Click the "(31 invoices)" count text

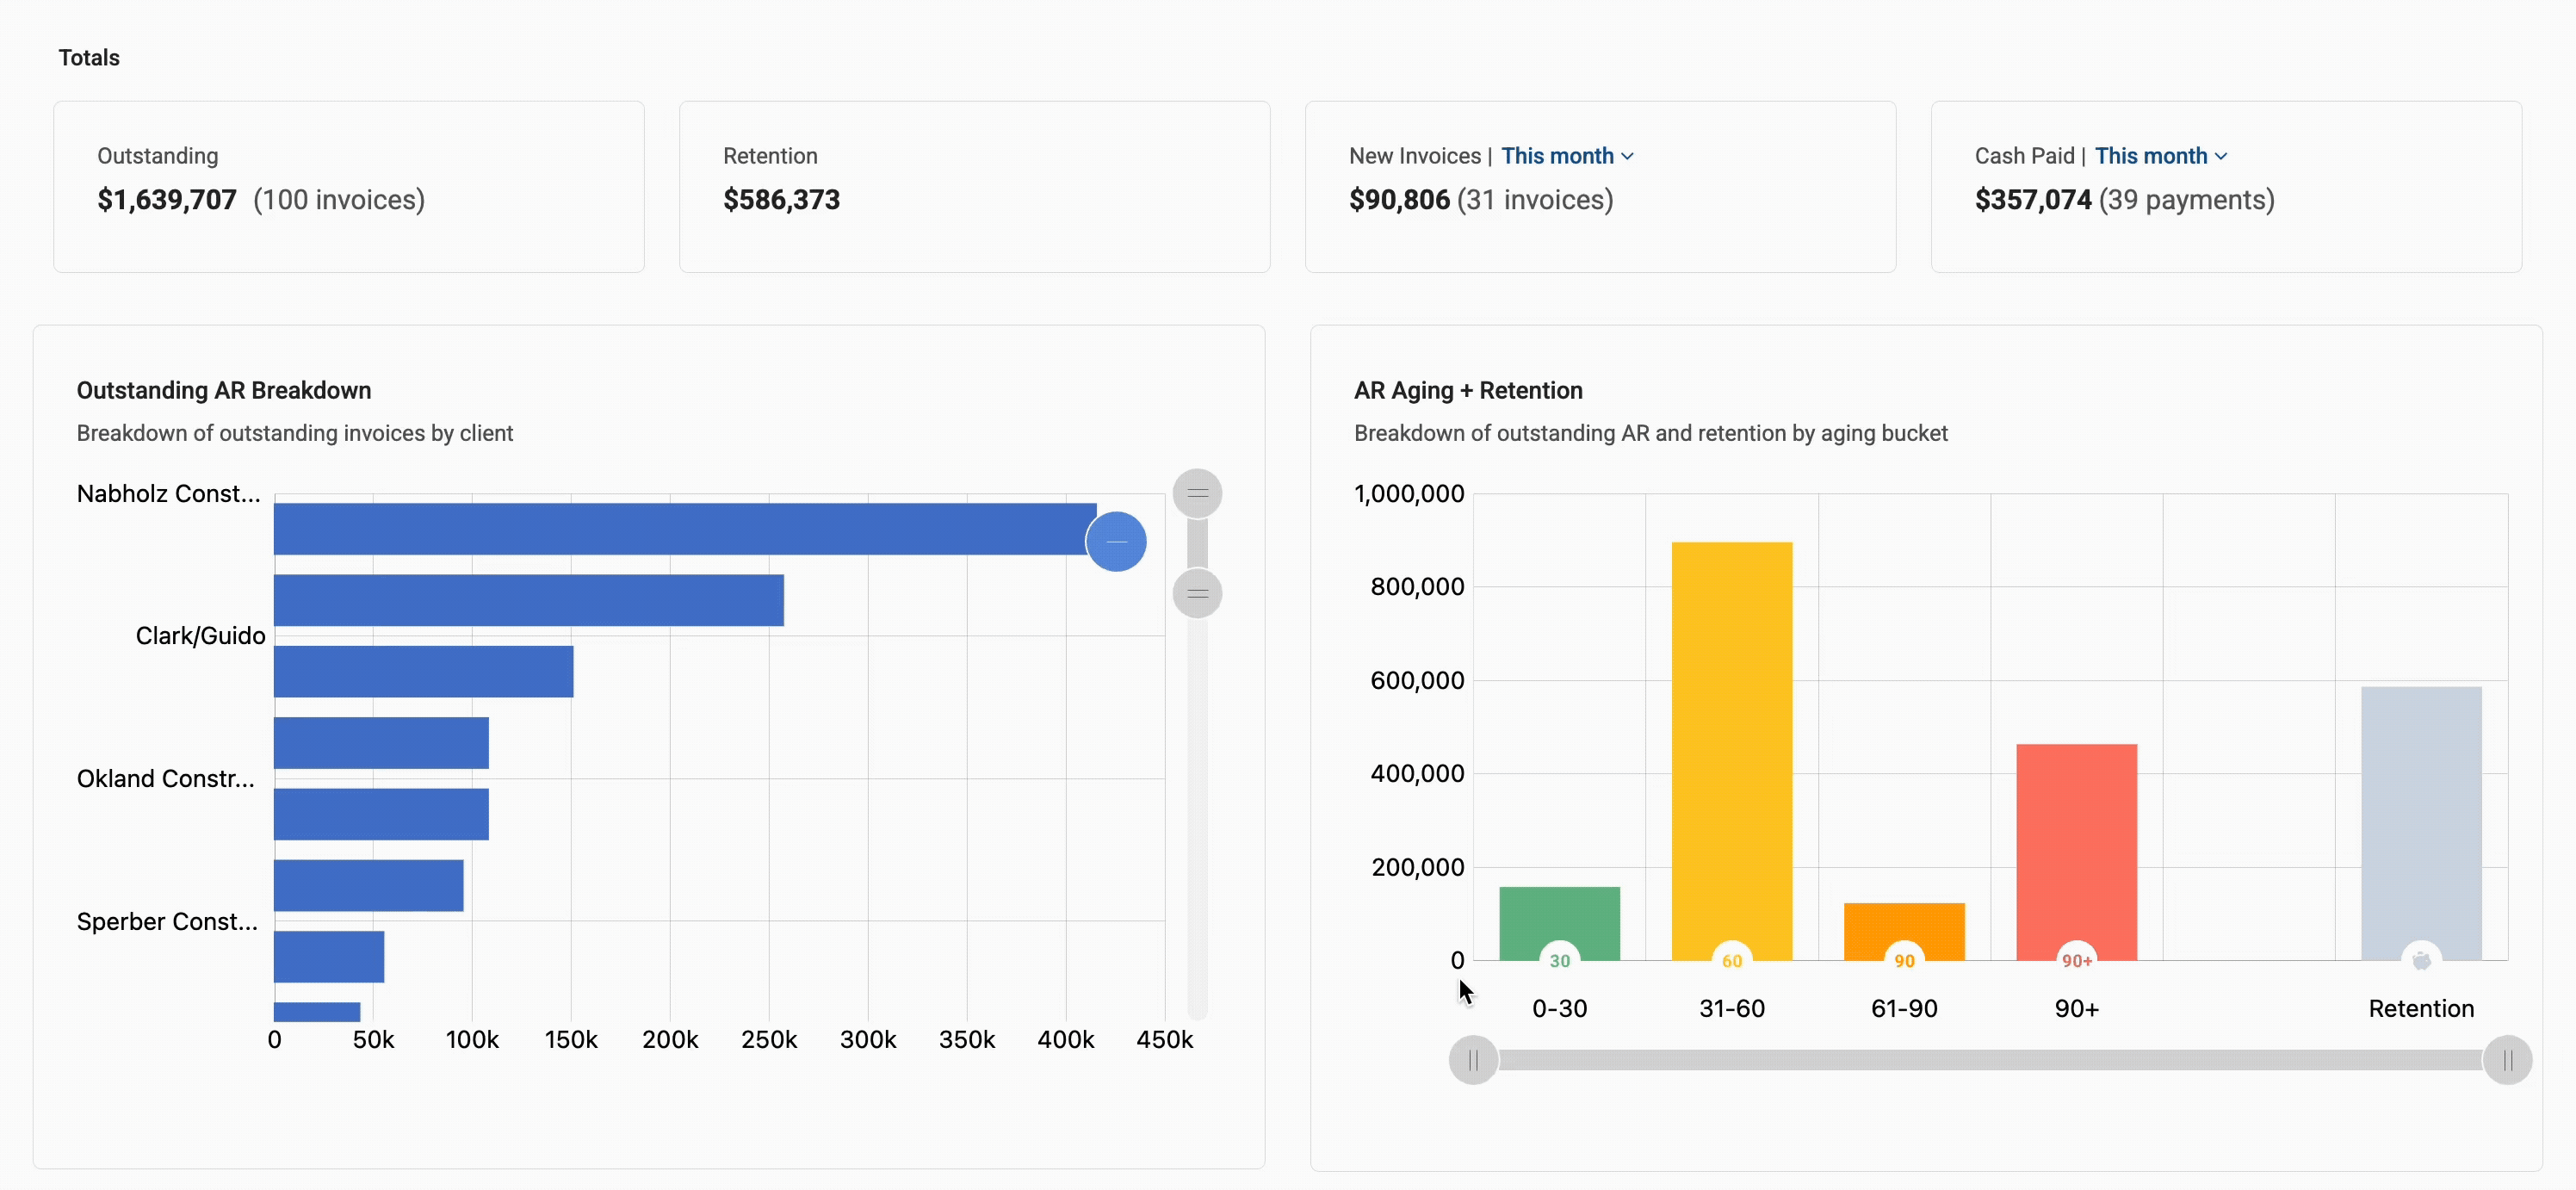tap(1535, 200)
